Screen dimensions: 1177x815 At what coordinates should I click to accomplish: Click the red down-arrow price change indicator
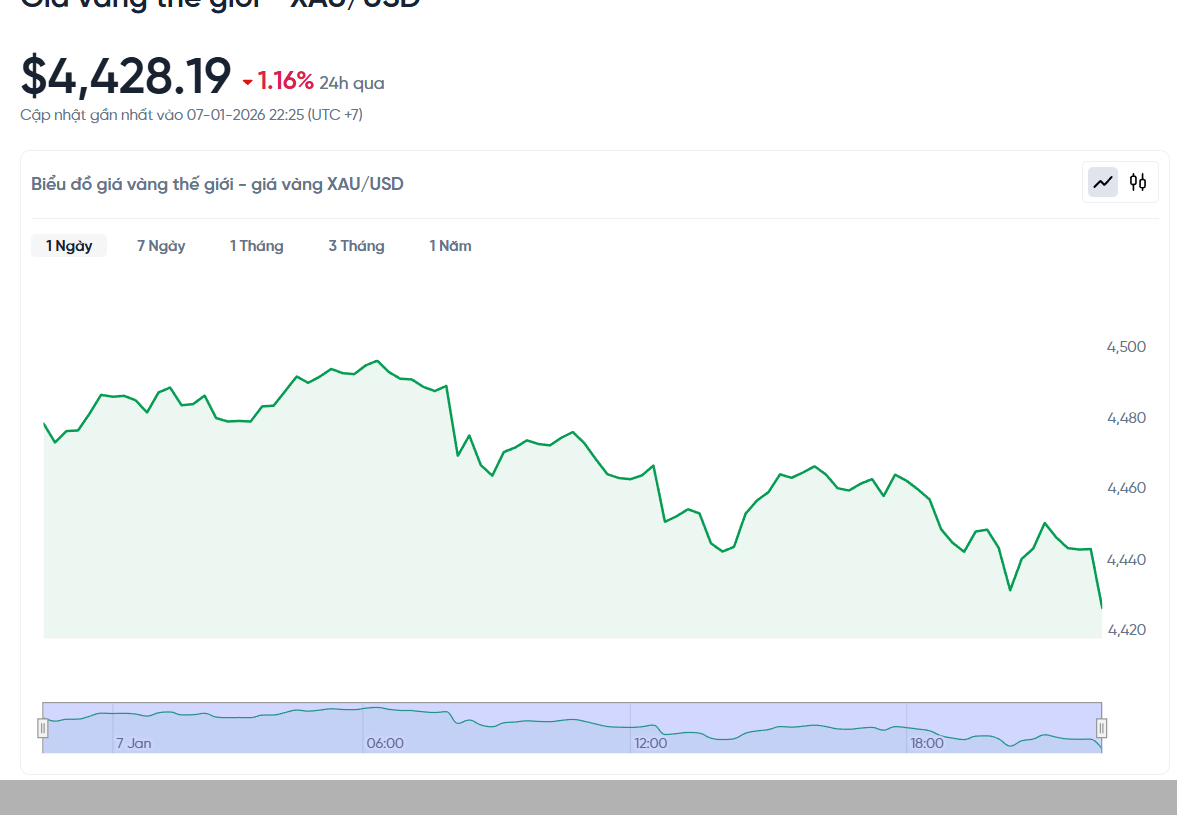tap(248, 82)
